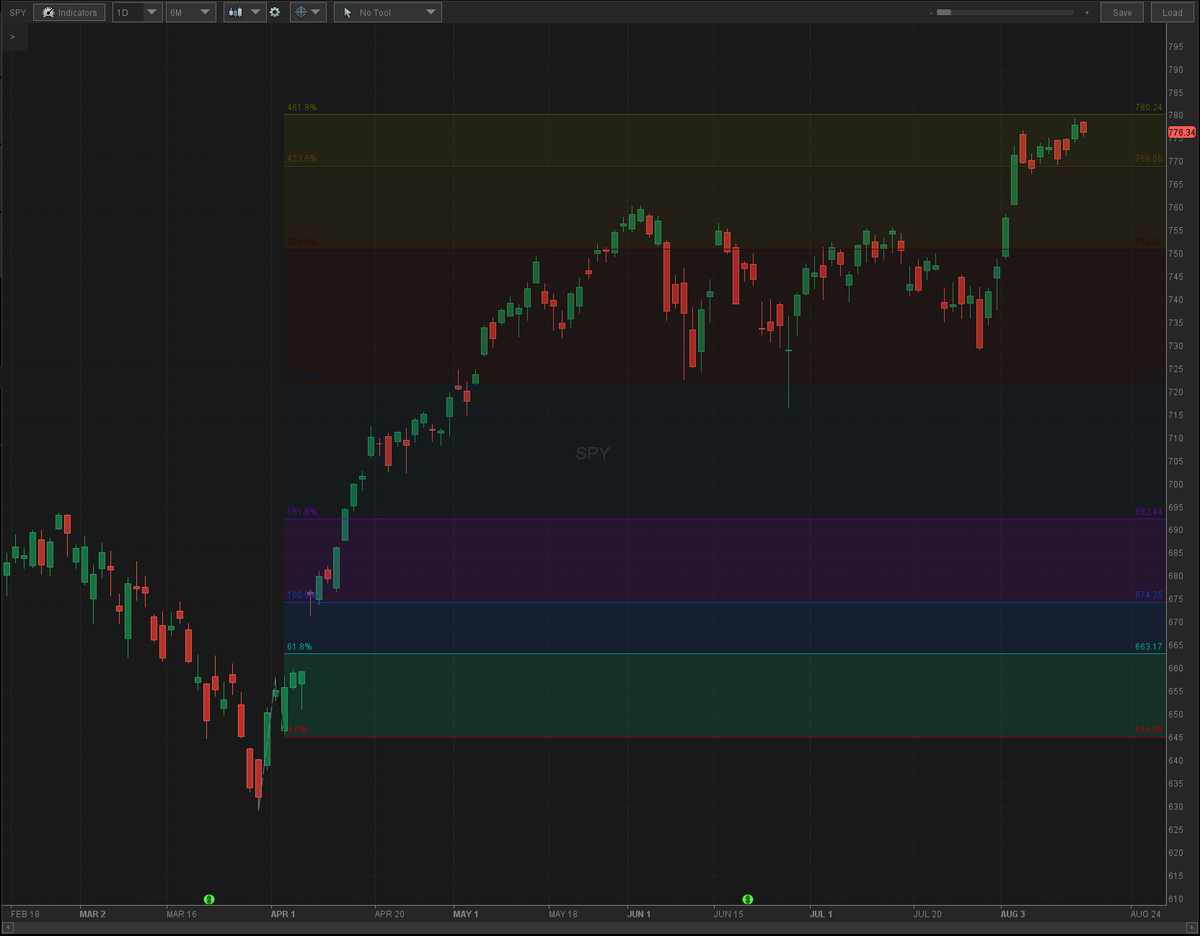Image resolution: width=1200 pixels, height=936 pixels.
Task: Click the 663.17 Fibonacci price value
Action: tap(1148, 646)
